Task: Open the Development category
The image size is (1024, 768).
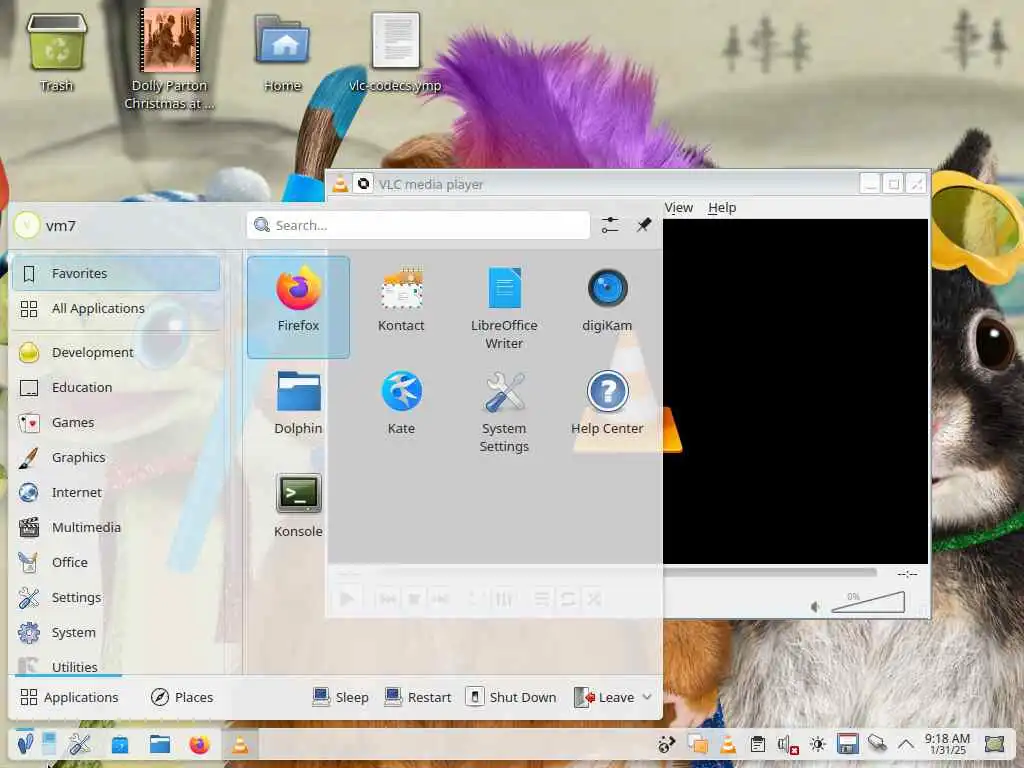Action: [116, 353]
